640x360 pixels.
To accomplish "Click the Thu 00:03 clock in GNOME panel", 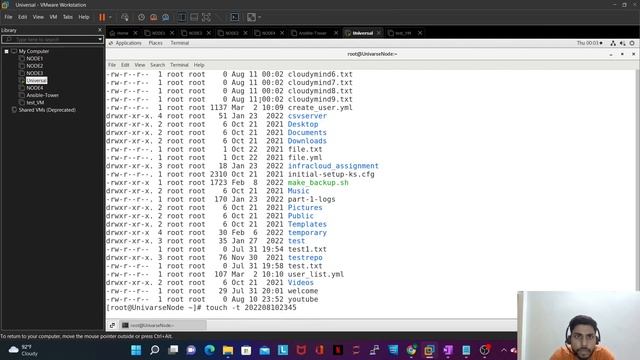I will click(589, 43).
